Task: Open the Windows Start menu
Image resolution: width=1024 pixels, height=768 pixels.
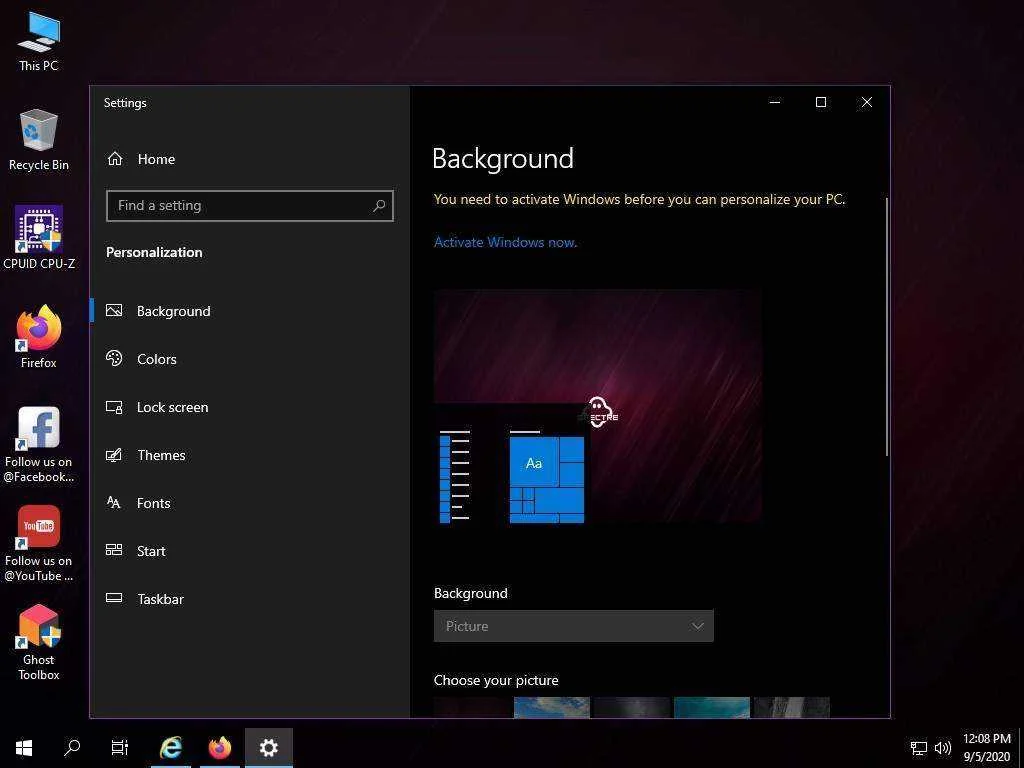Action: [x=24, y=748]
